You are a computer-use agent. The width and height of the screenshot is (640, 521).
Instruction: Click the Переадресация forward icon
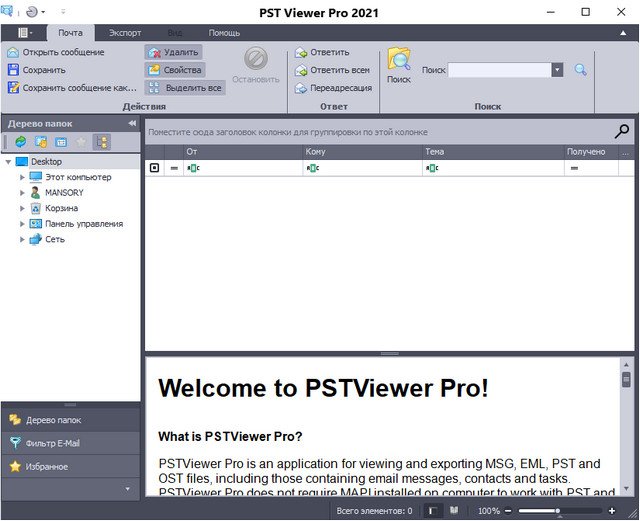tap(300, 88)
